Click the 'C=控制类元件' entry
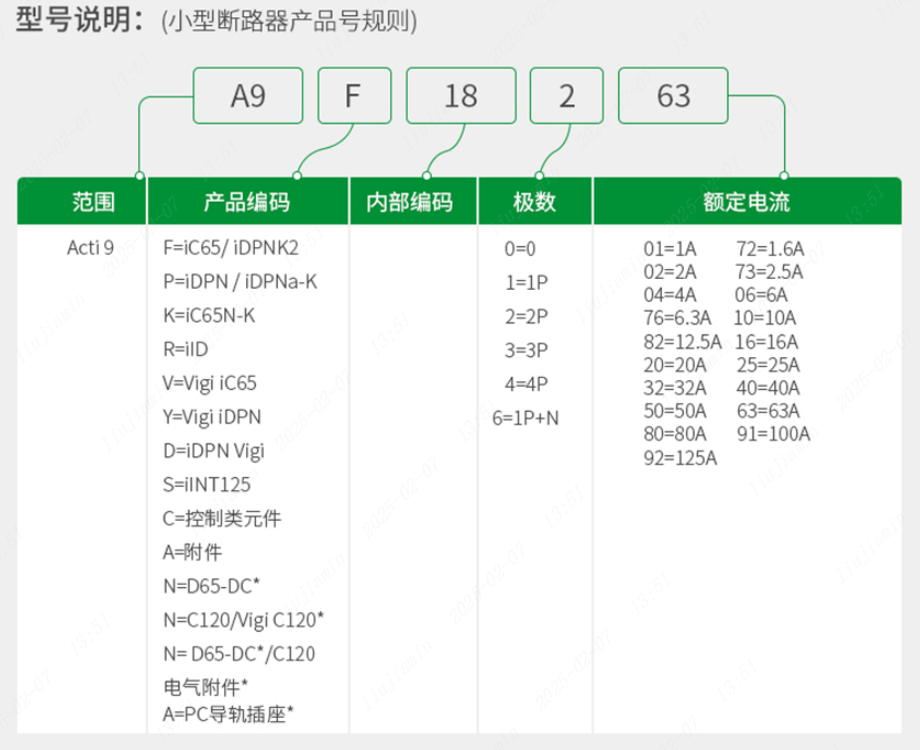The image size is (920, 750). [222, 519]
